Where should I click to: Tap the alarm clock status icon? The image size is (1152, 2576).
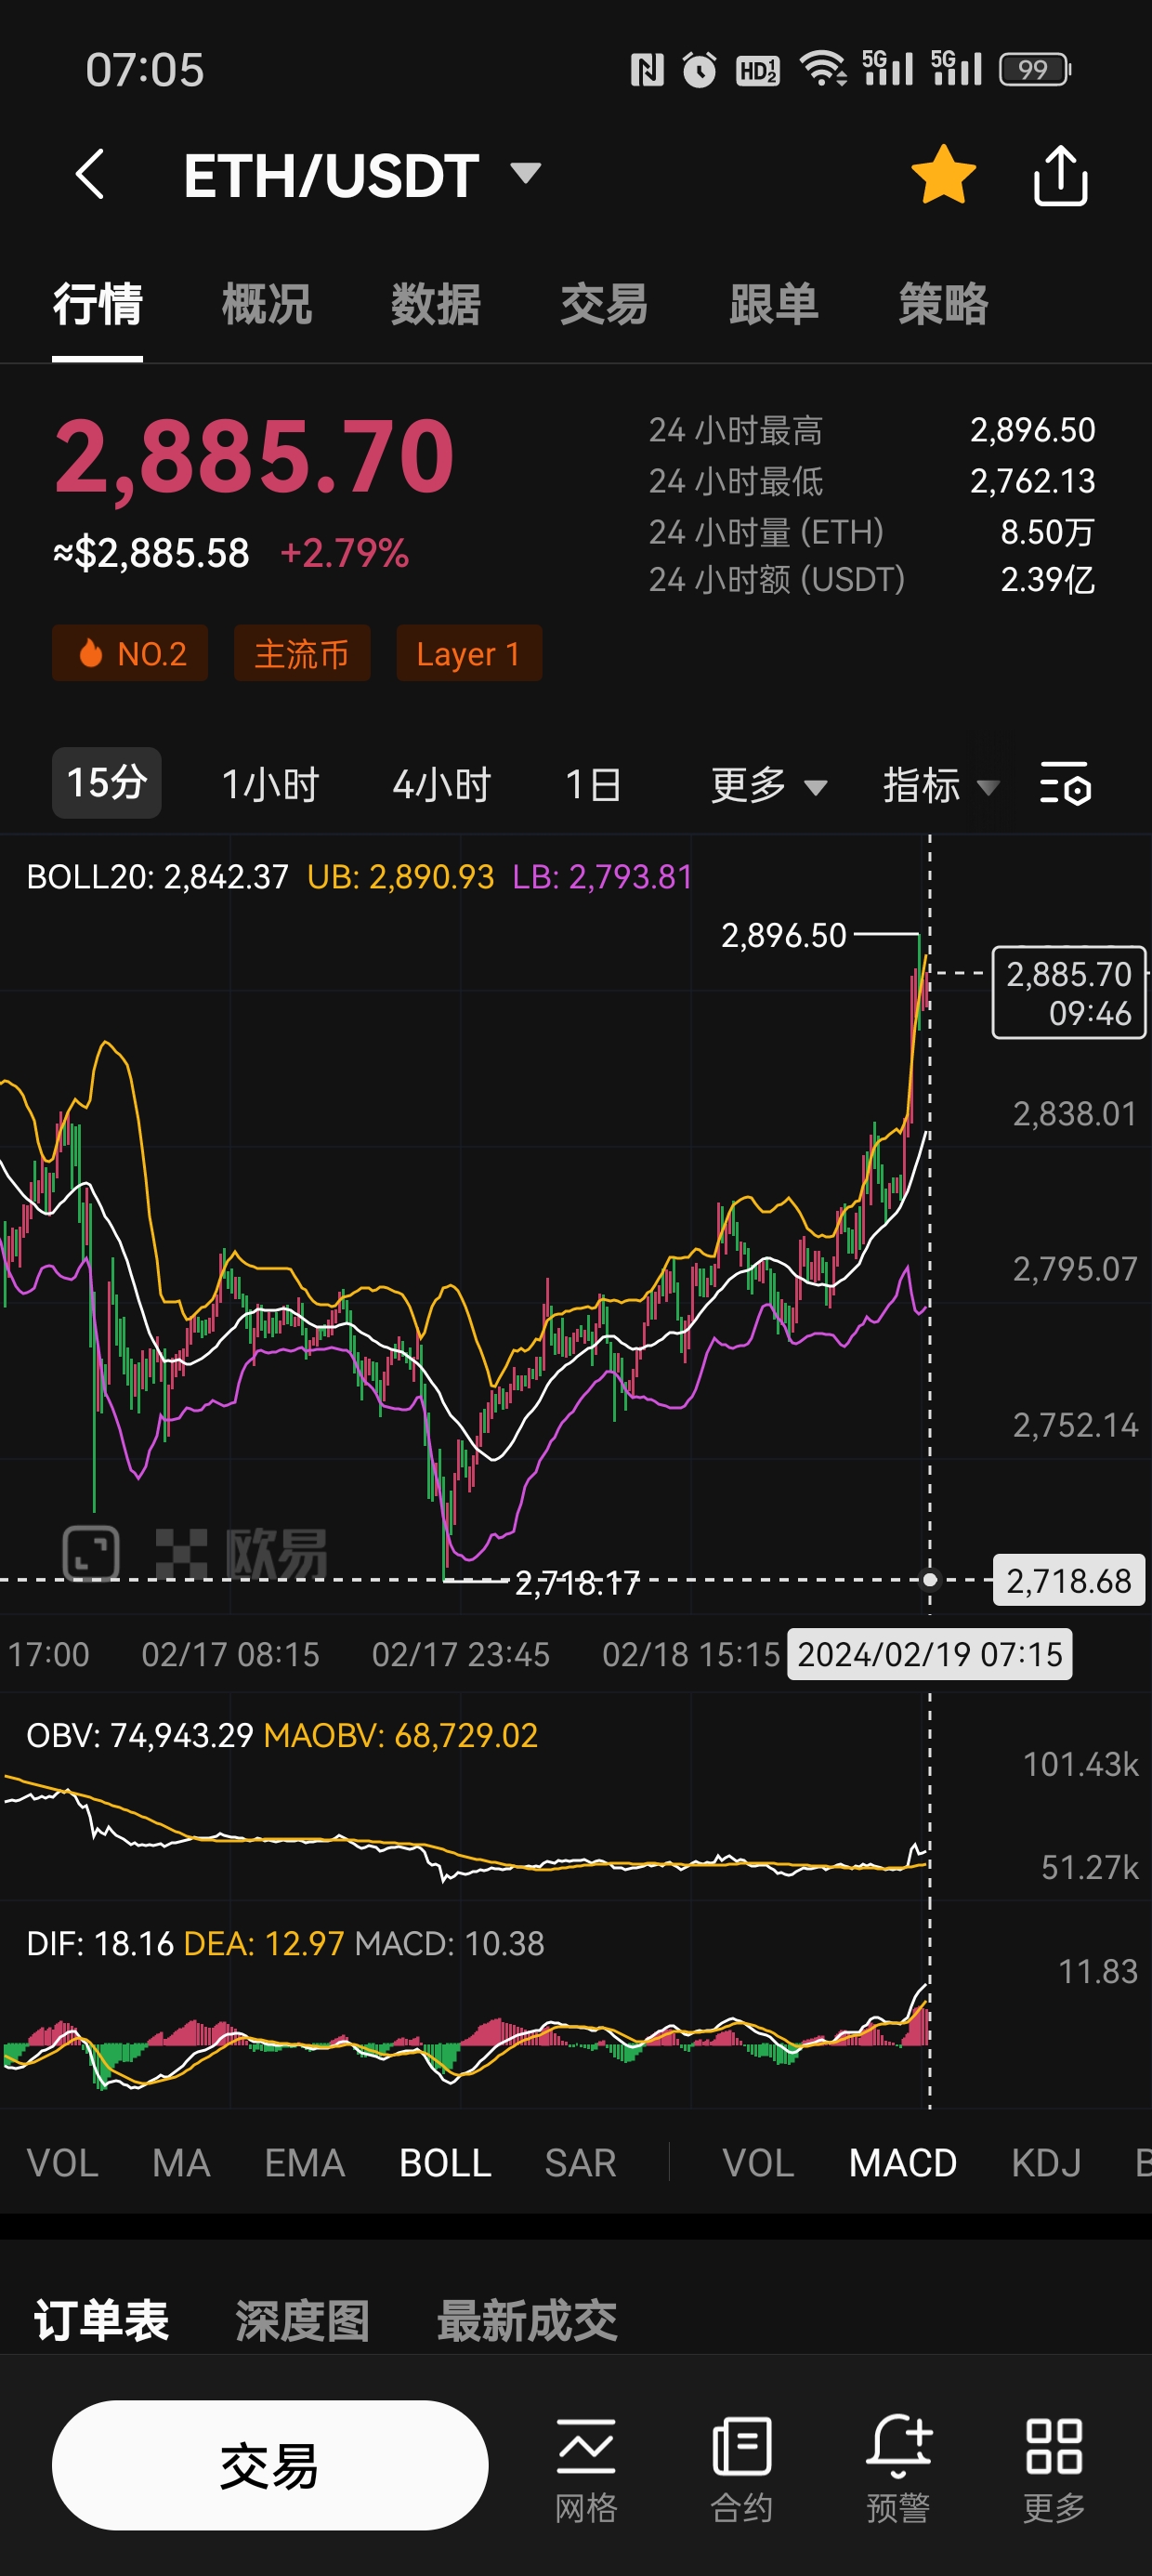pos(699,69)
